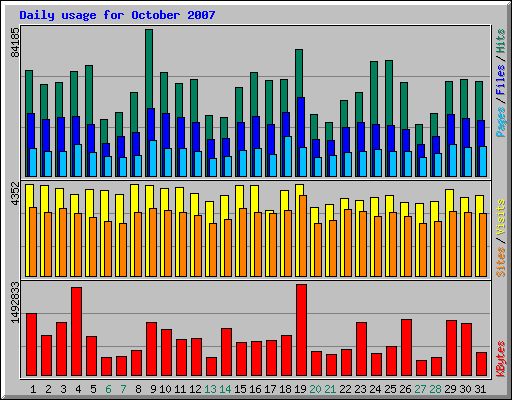Screen dimensions: 512x400
Task: Click day label 5 on the x-axis
Action: (93, 389)
